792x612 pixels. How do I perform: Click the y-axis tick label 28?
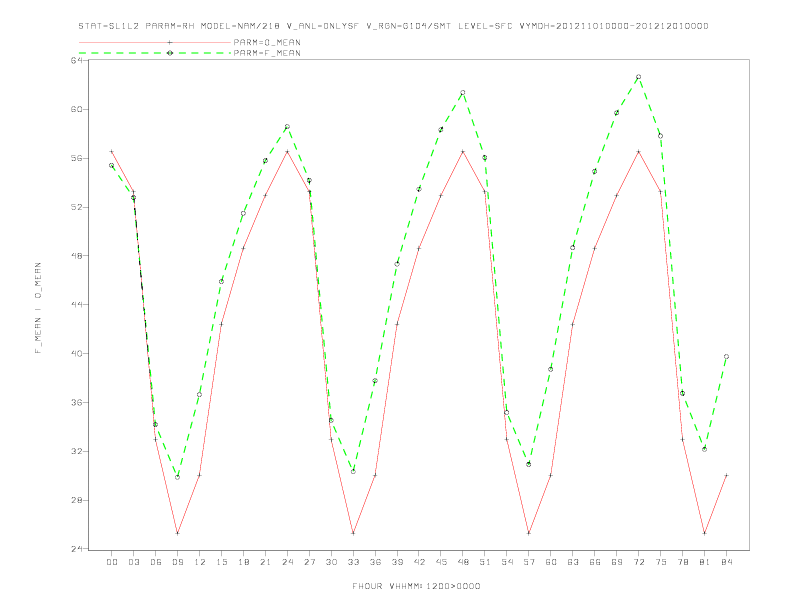(77, 500)
